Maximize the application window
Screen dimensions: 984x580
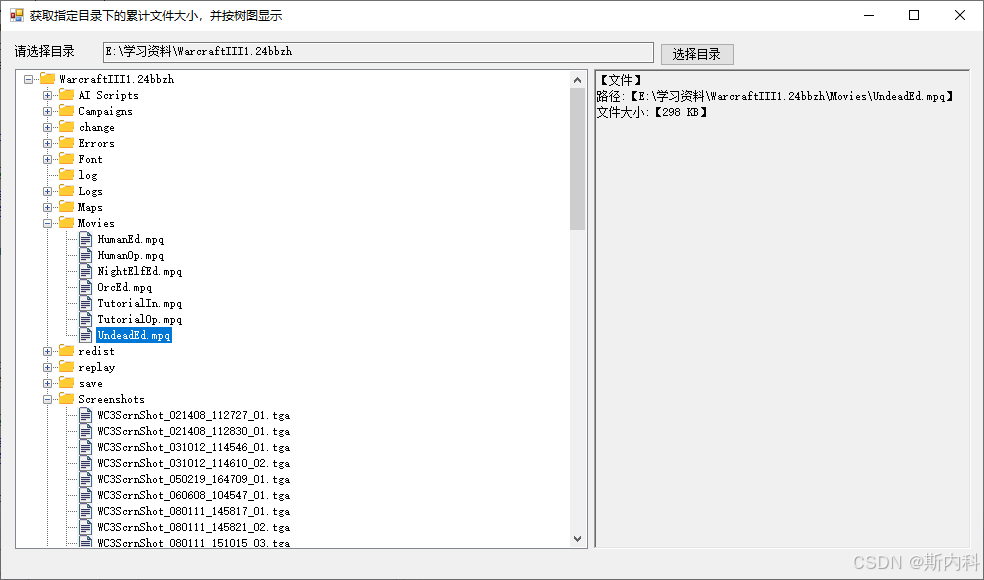(914, 15)
